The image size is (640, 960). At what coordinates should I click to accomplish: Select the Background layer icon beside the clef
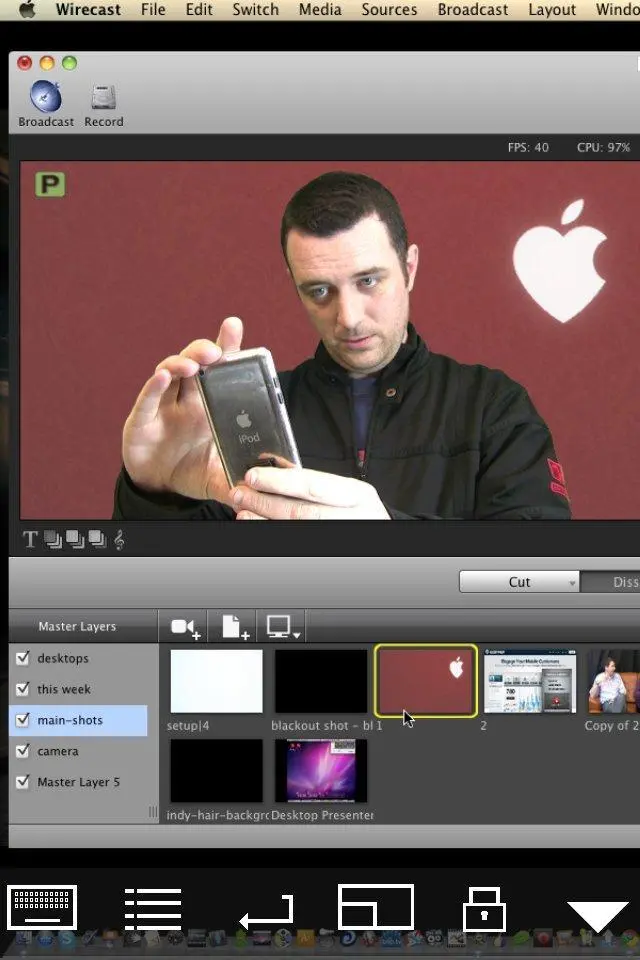[x=97, y=539]
